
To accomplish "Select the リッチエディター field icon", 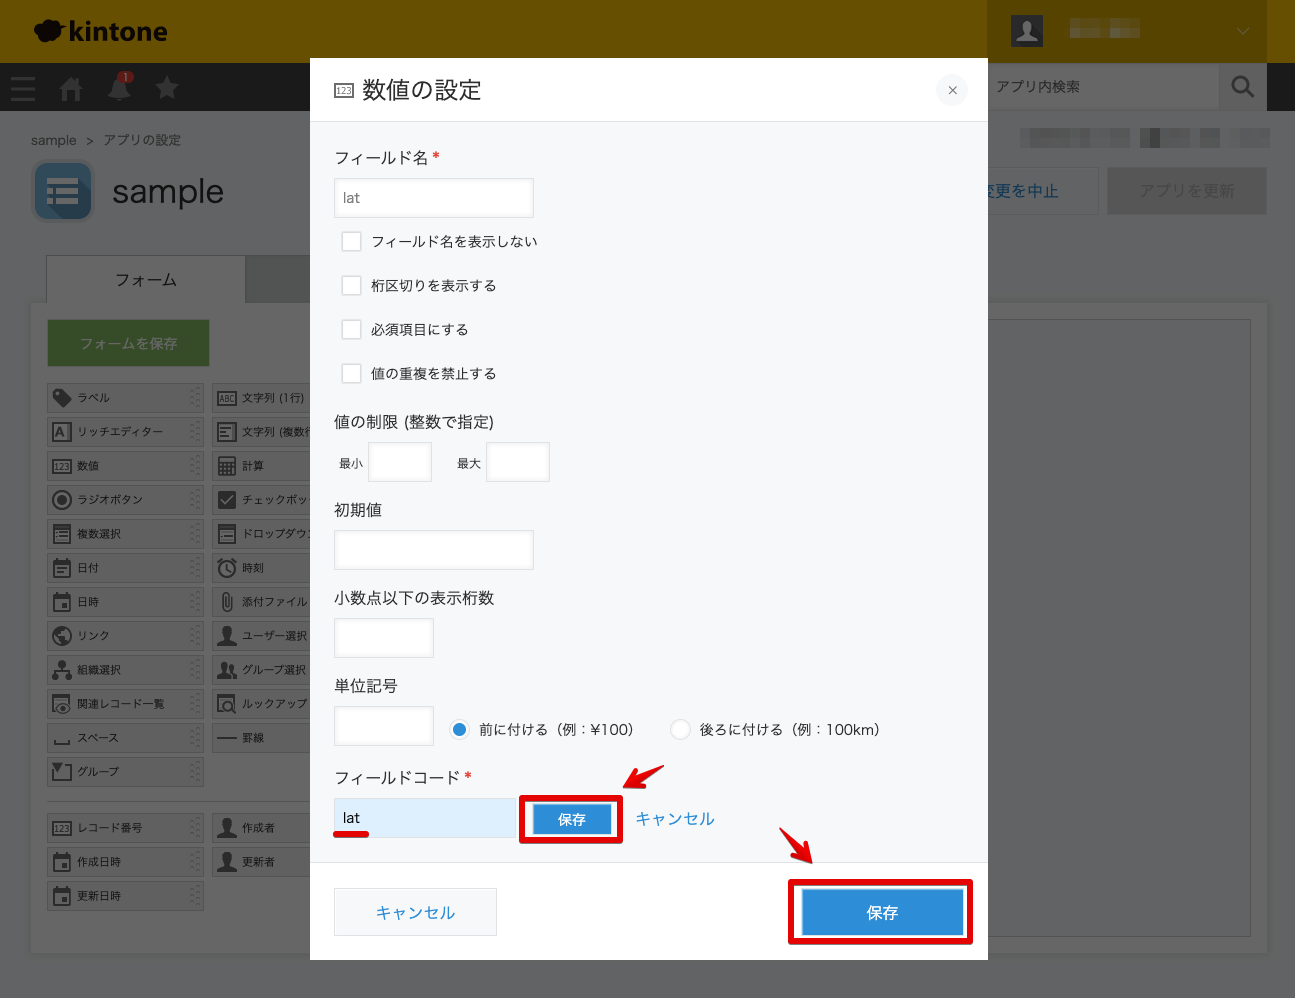I will coord(62,432).
